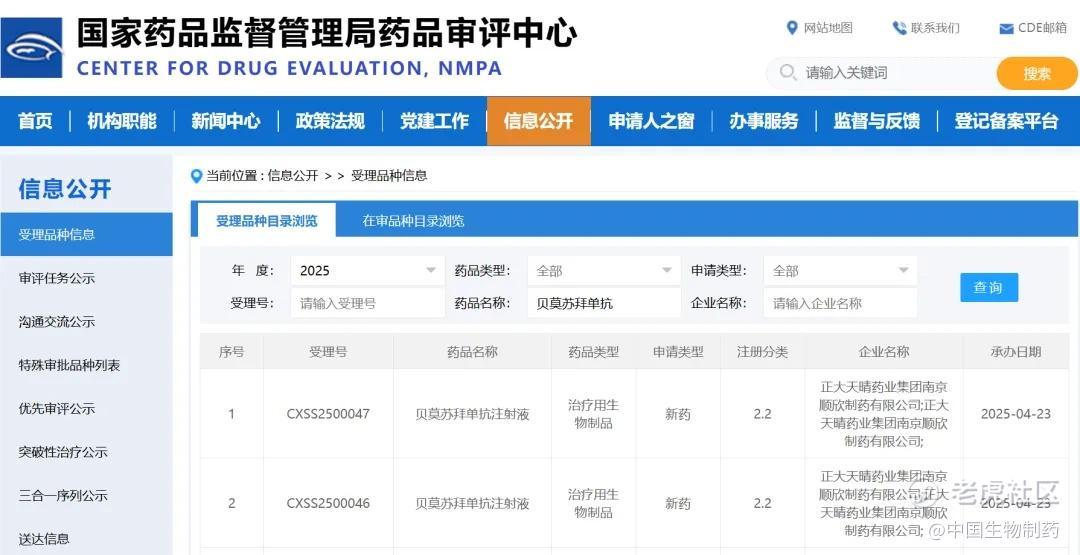The image size is (1080, 555).
Task: Click the 企业名称 input field
Action: [840, 303]
